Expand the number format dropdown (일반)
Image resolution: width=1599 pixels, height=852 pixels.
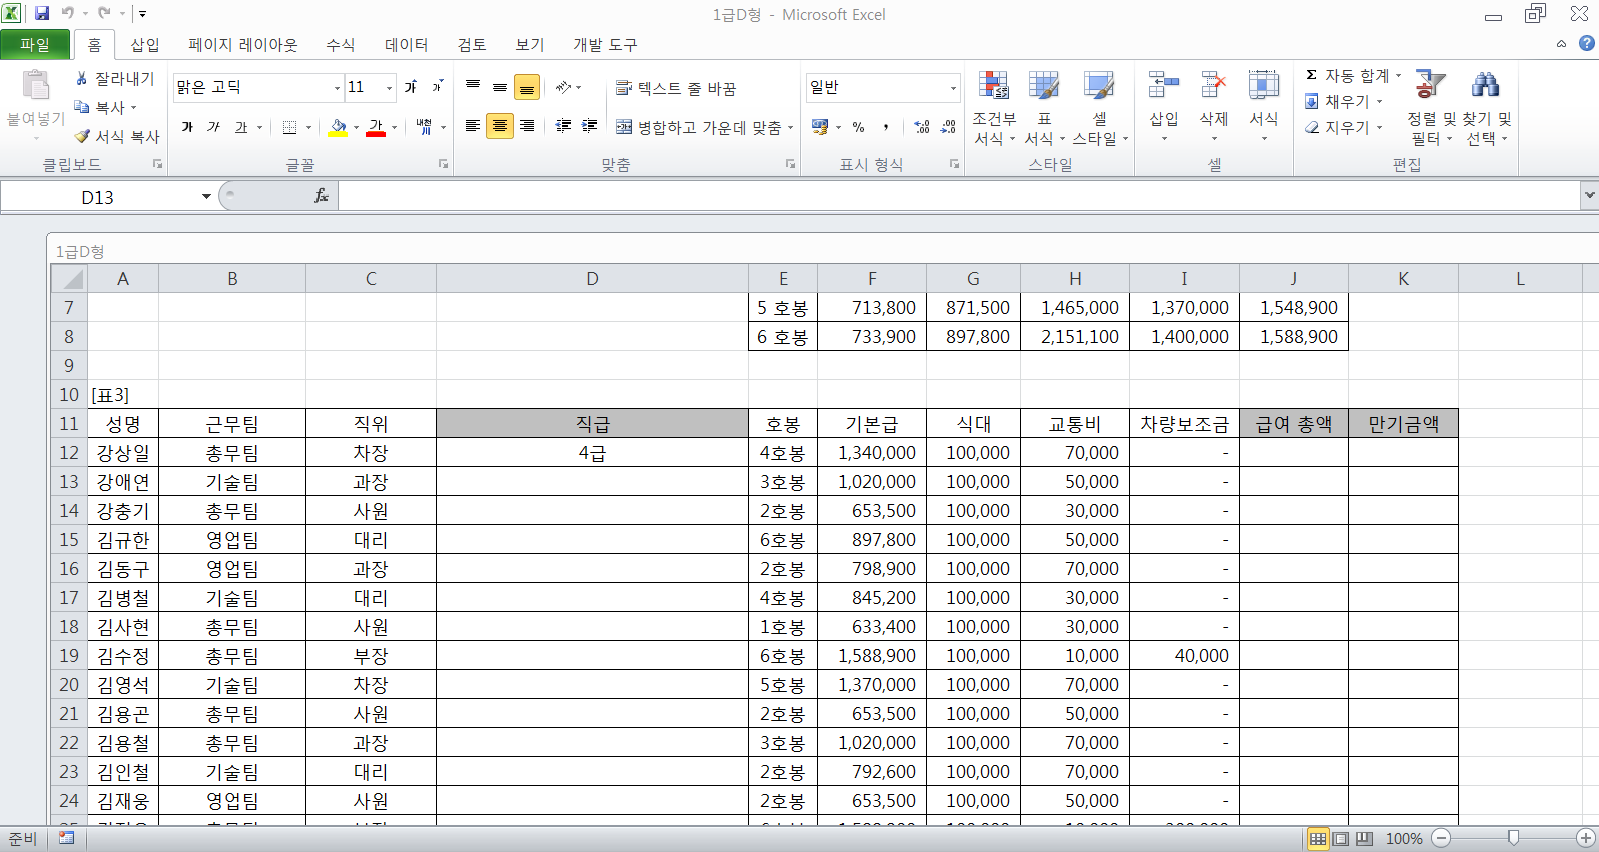pos(952,88)
